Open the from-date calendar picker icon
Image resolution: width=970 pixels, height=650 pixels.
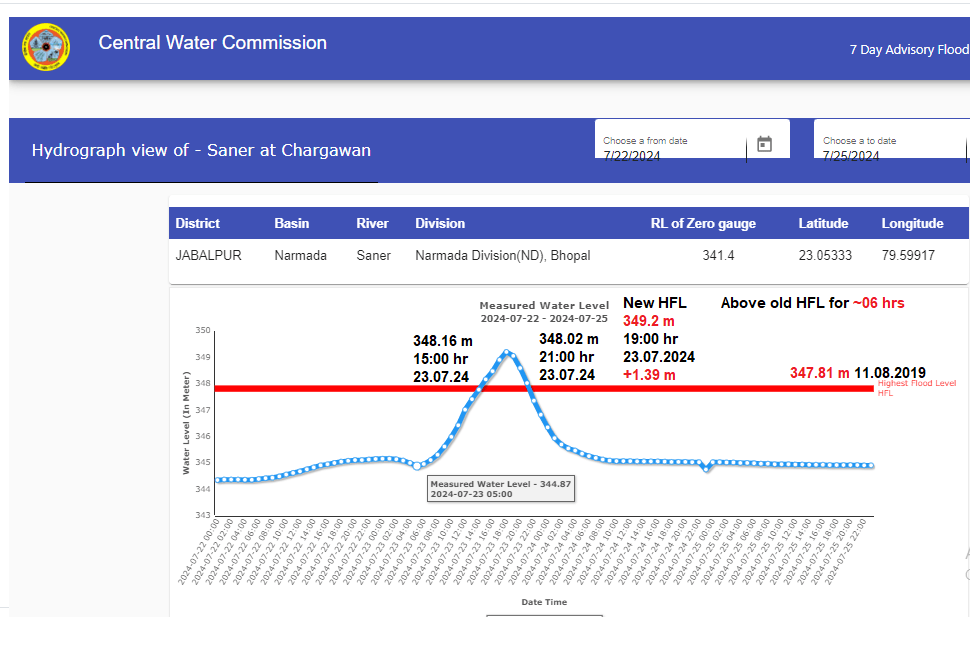[x=764, y=144]
